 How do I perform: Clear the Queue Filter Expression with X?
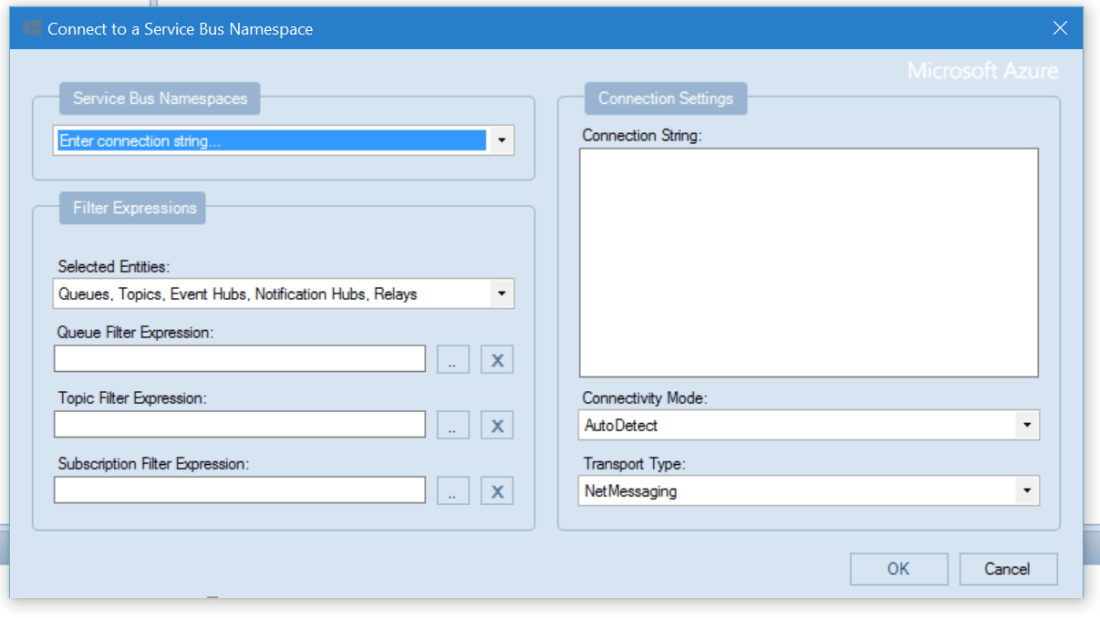pos(497,360)
